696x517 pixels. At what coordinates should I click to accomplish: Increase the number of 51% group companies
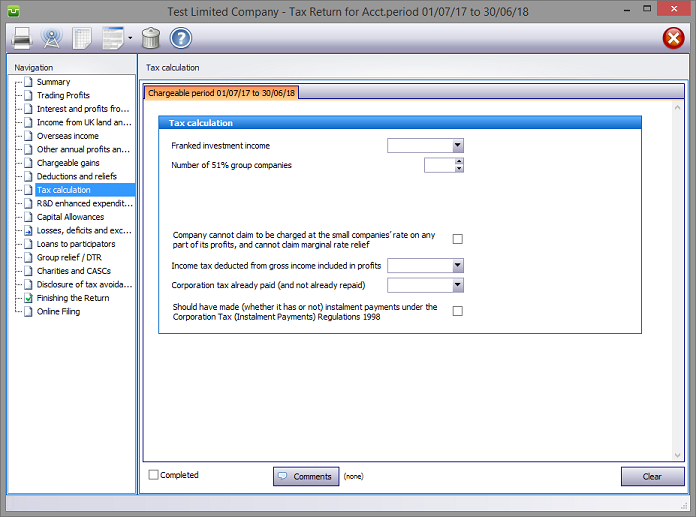459,162
